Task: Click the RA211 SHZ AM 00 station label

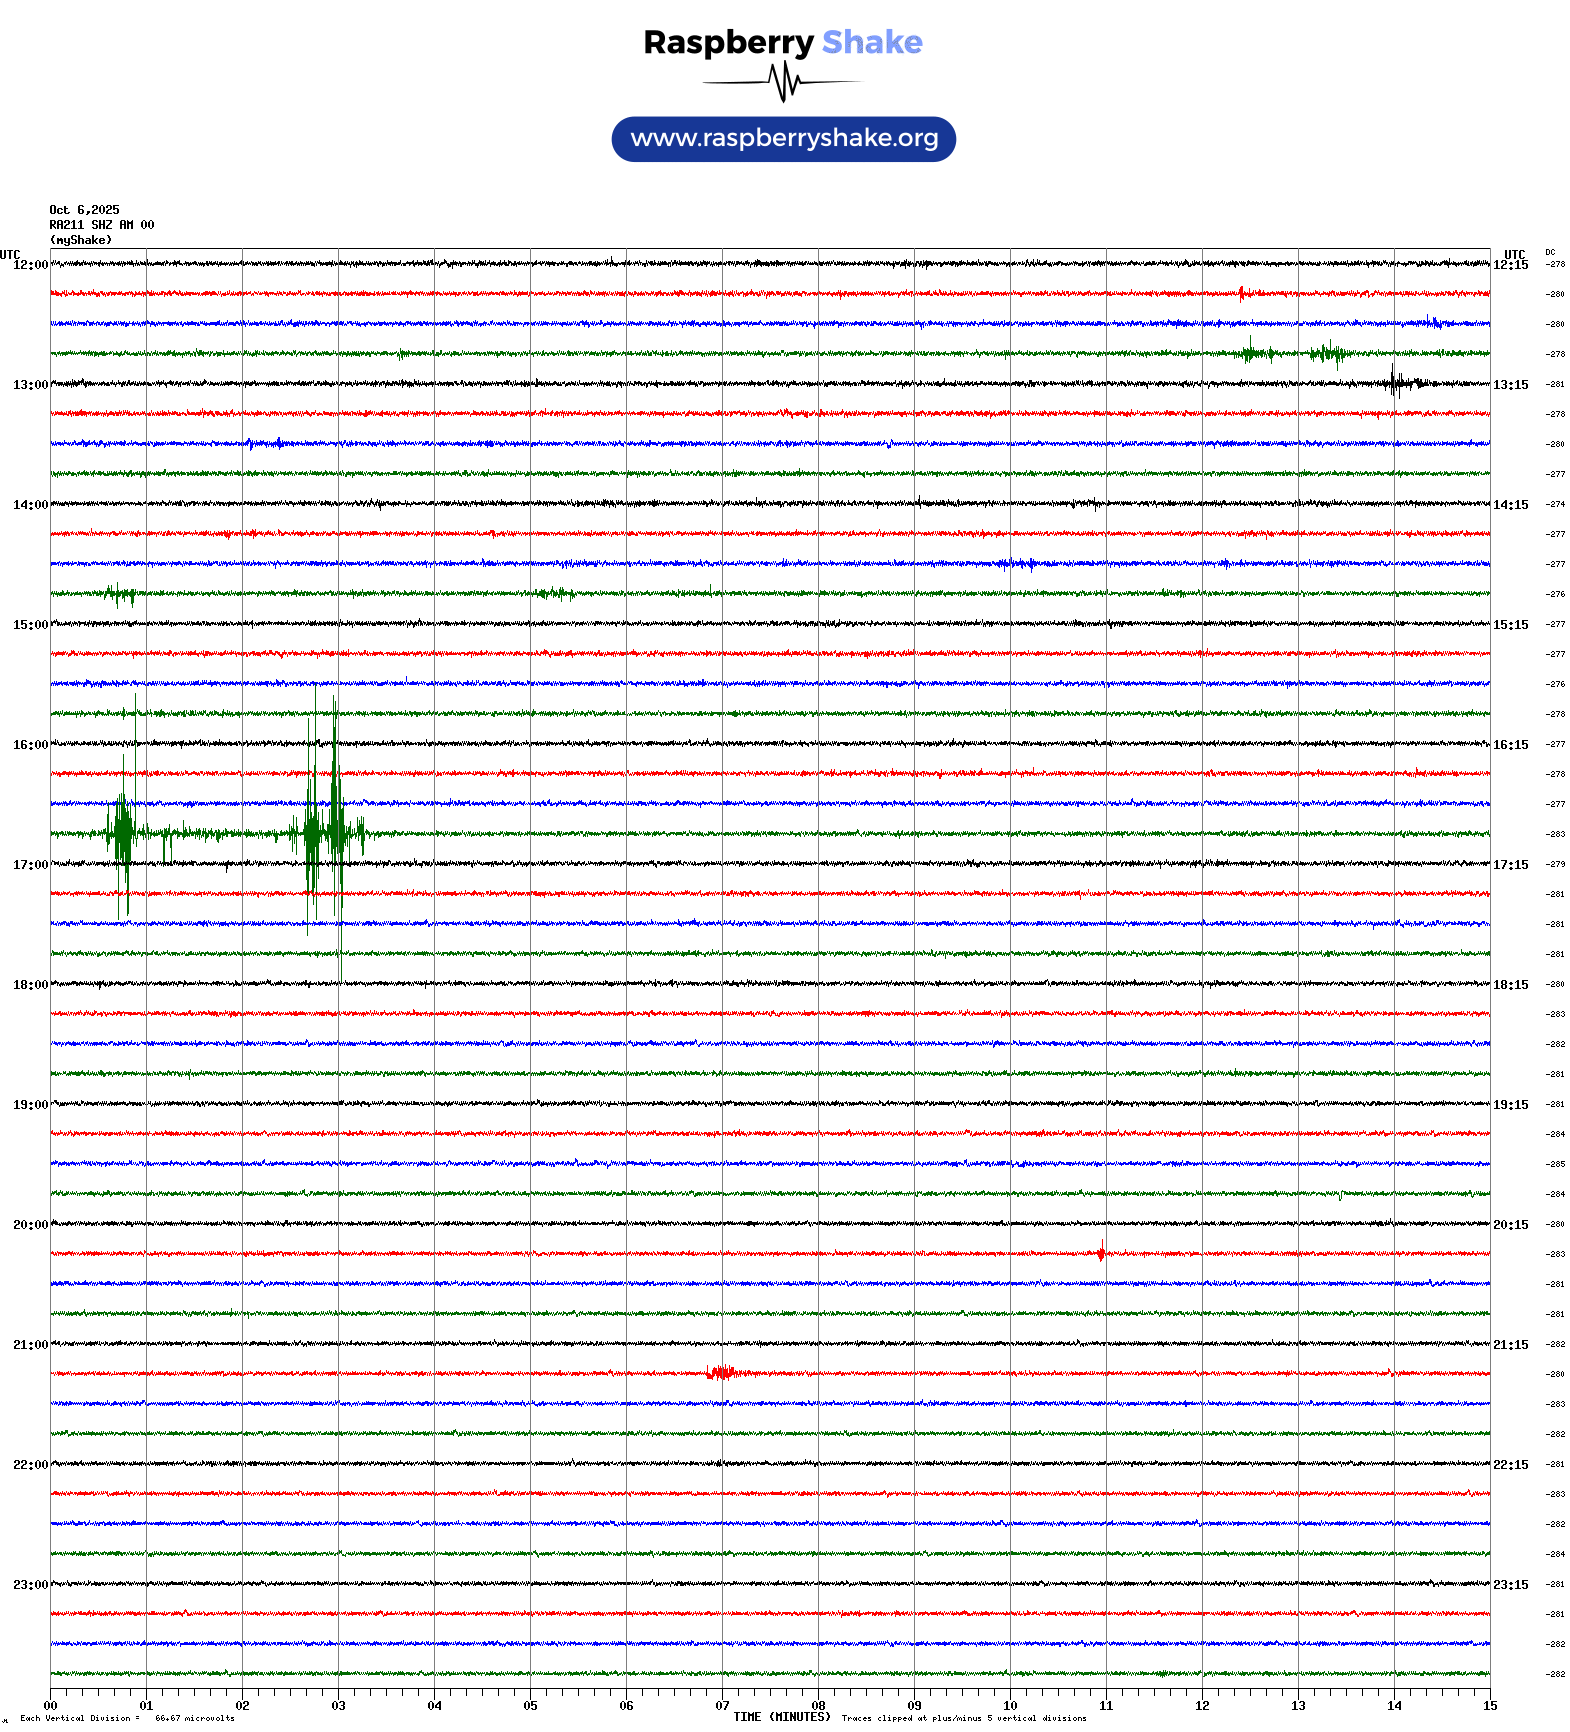Action: pos(101,225)
